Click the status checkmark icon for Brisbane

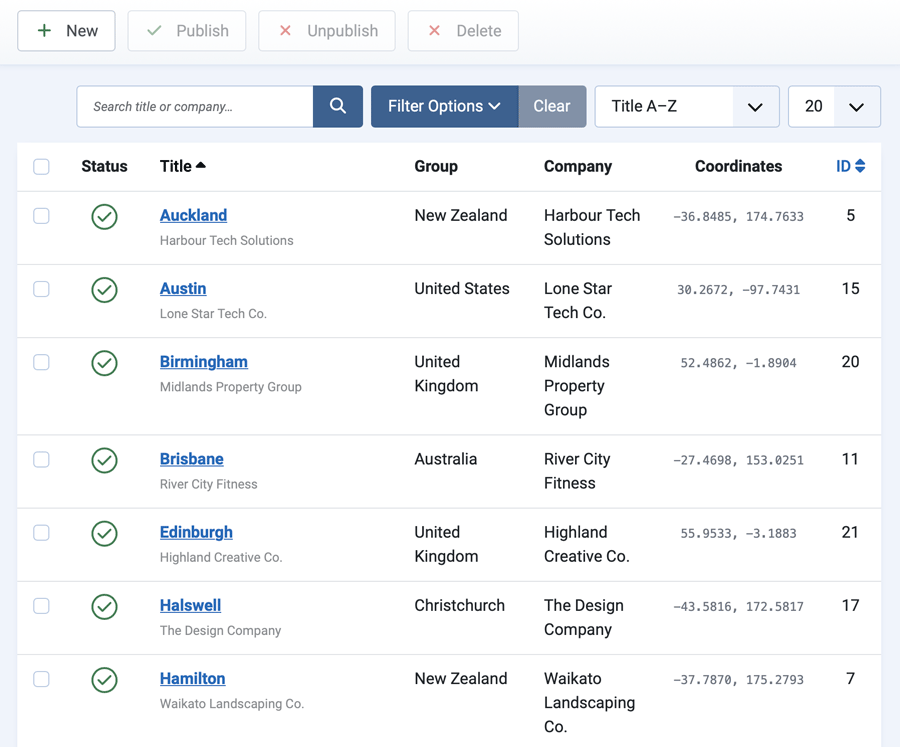coord(104,460)
